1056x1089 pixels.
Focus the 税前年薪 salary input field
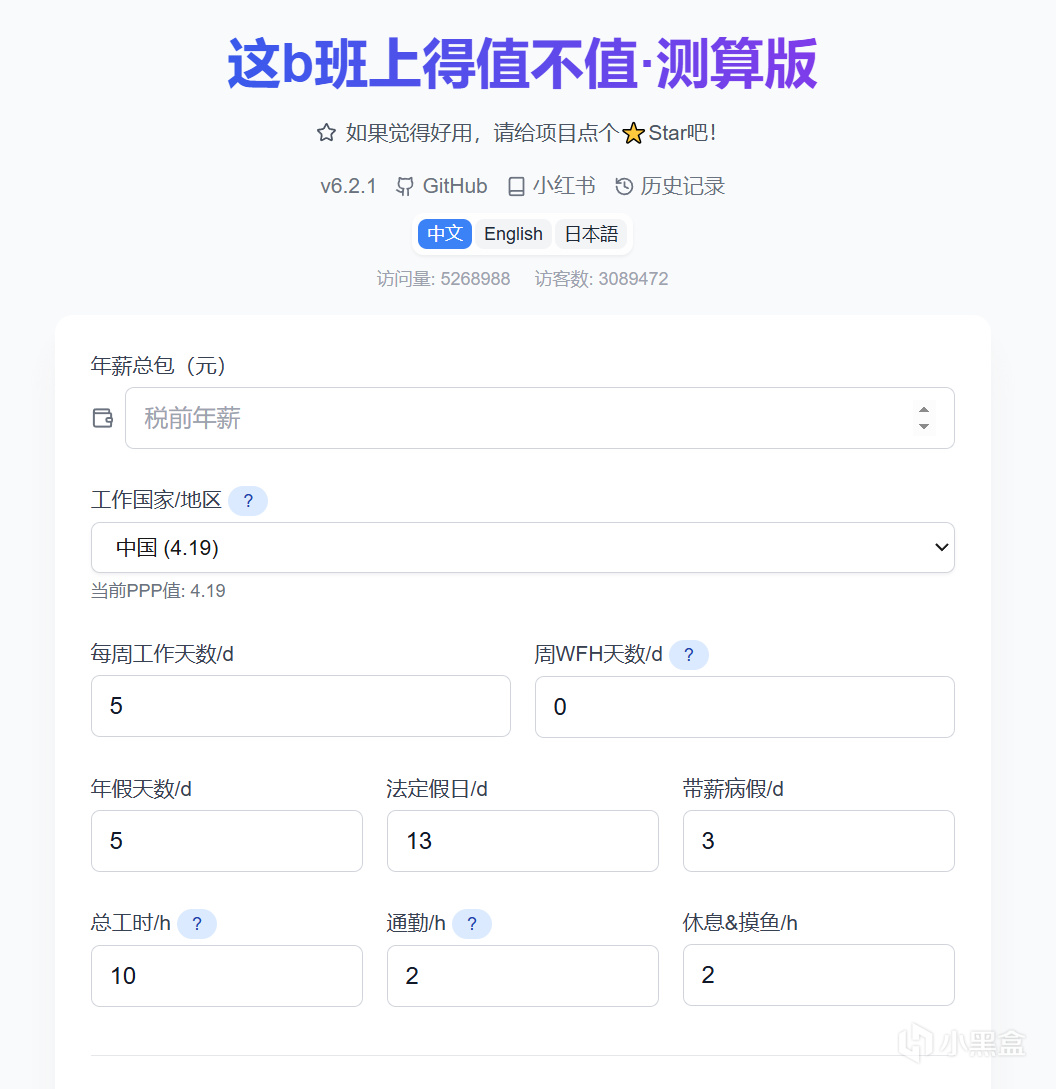539,418
